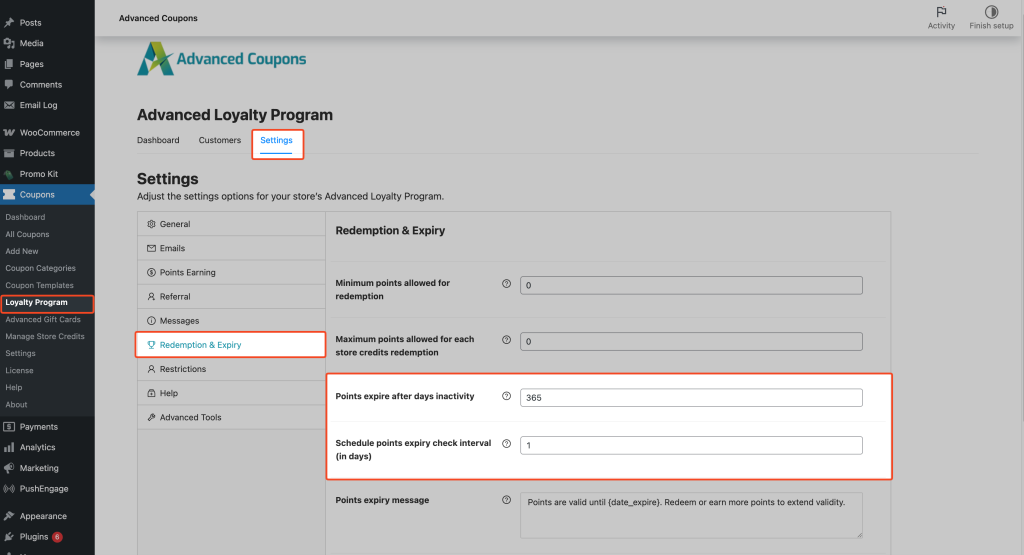Click the Plugins update count badge
This screenshot has width=1024, height=555.
57,537
